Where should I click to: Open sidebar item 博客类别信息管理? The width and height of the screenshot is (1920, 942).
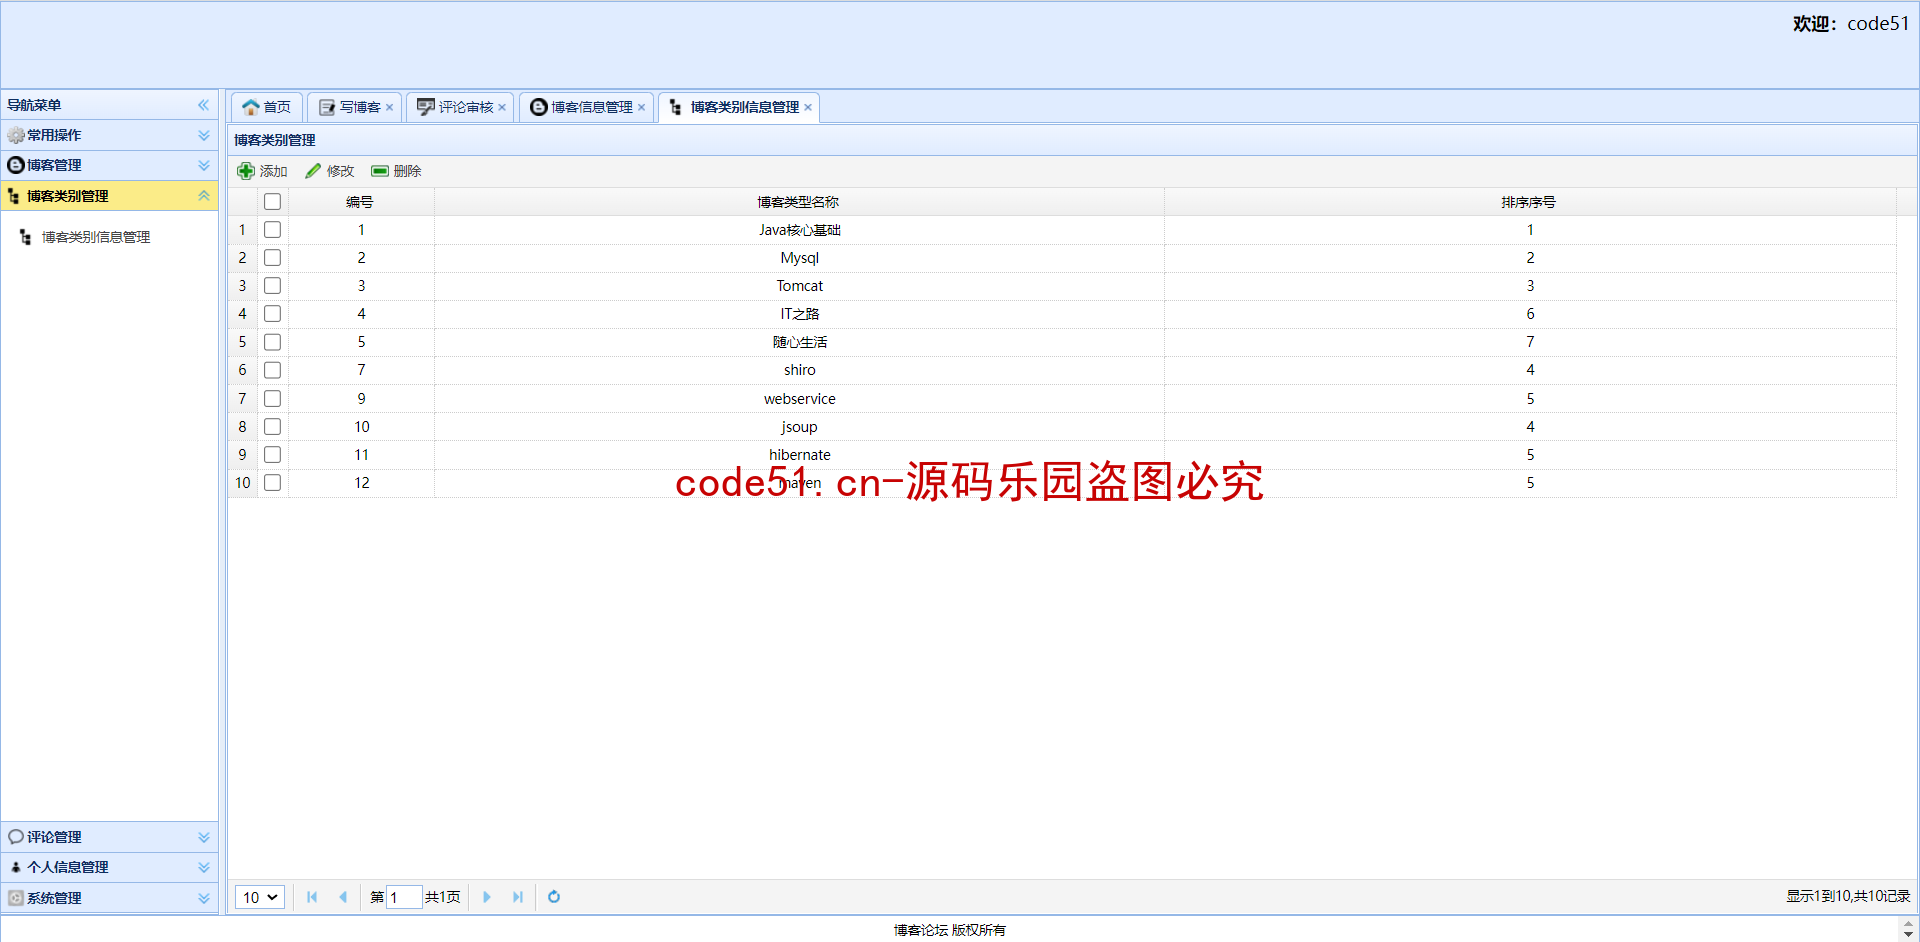point(96,237)
